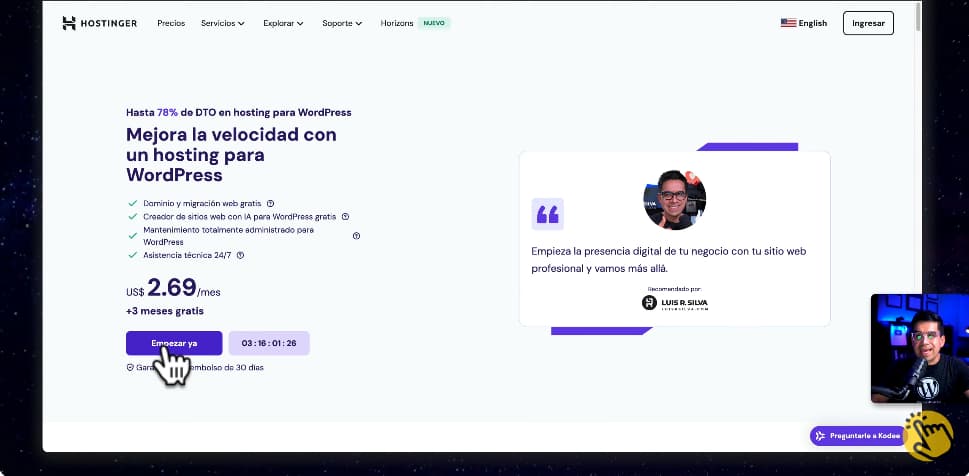Viewport: 969px width, 476px height.
Task: Expand the Soporte dropdown menu
Action: click(x=342, y=23)
